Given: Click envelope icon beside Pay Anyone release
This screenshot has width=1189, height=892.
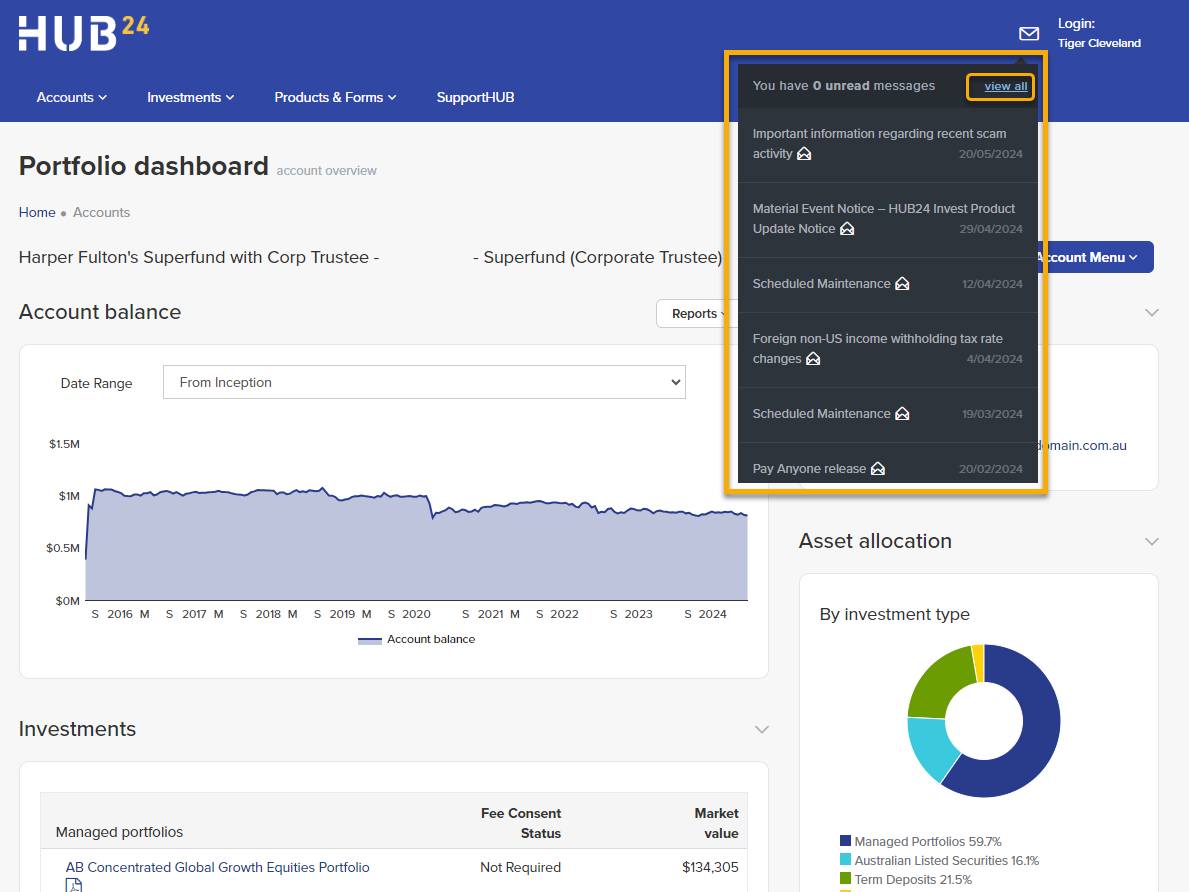Looking at the screenshot, I should [877, 468].
